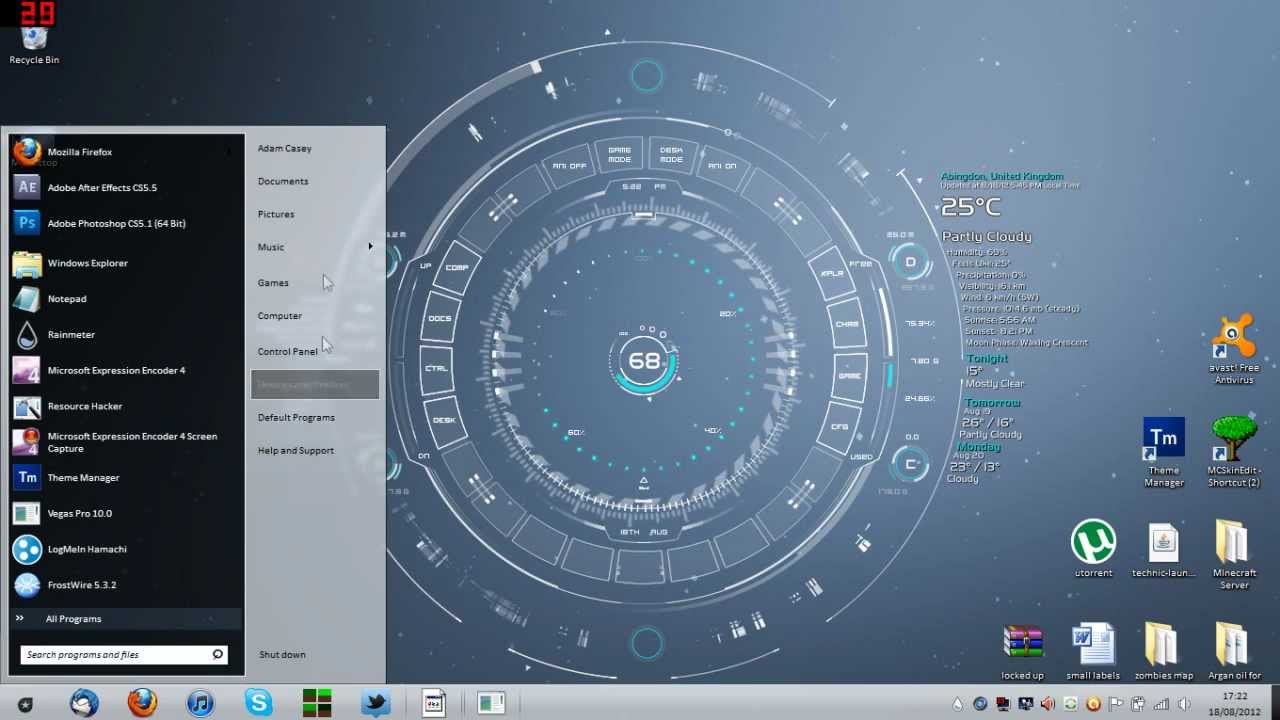Open Default Programs
The width and height of the screenshot is (1280, 720).
296,418
